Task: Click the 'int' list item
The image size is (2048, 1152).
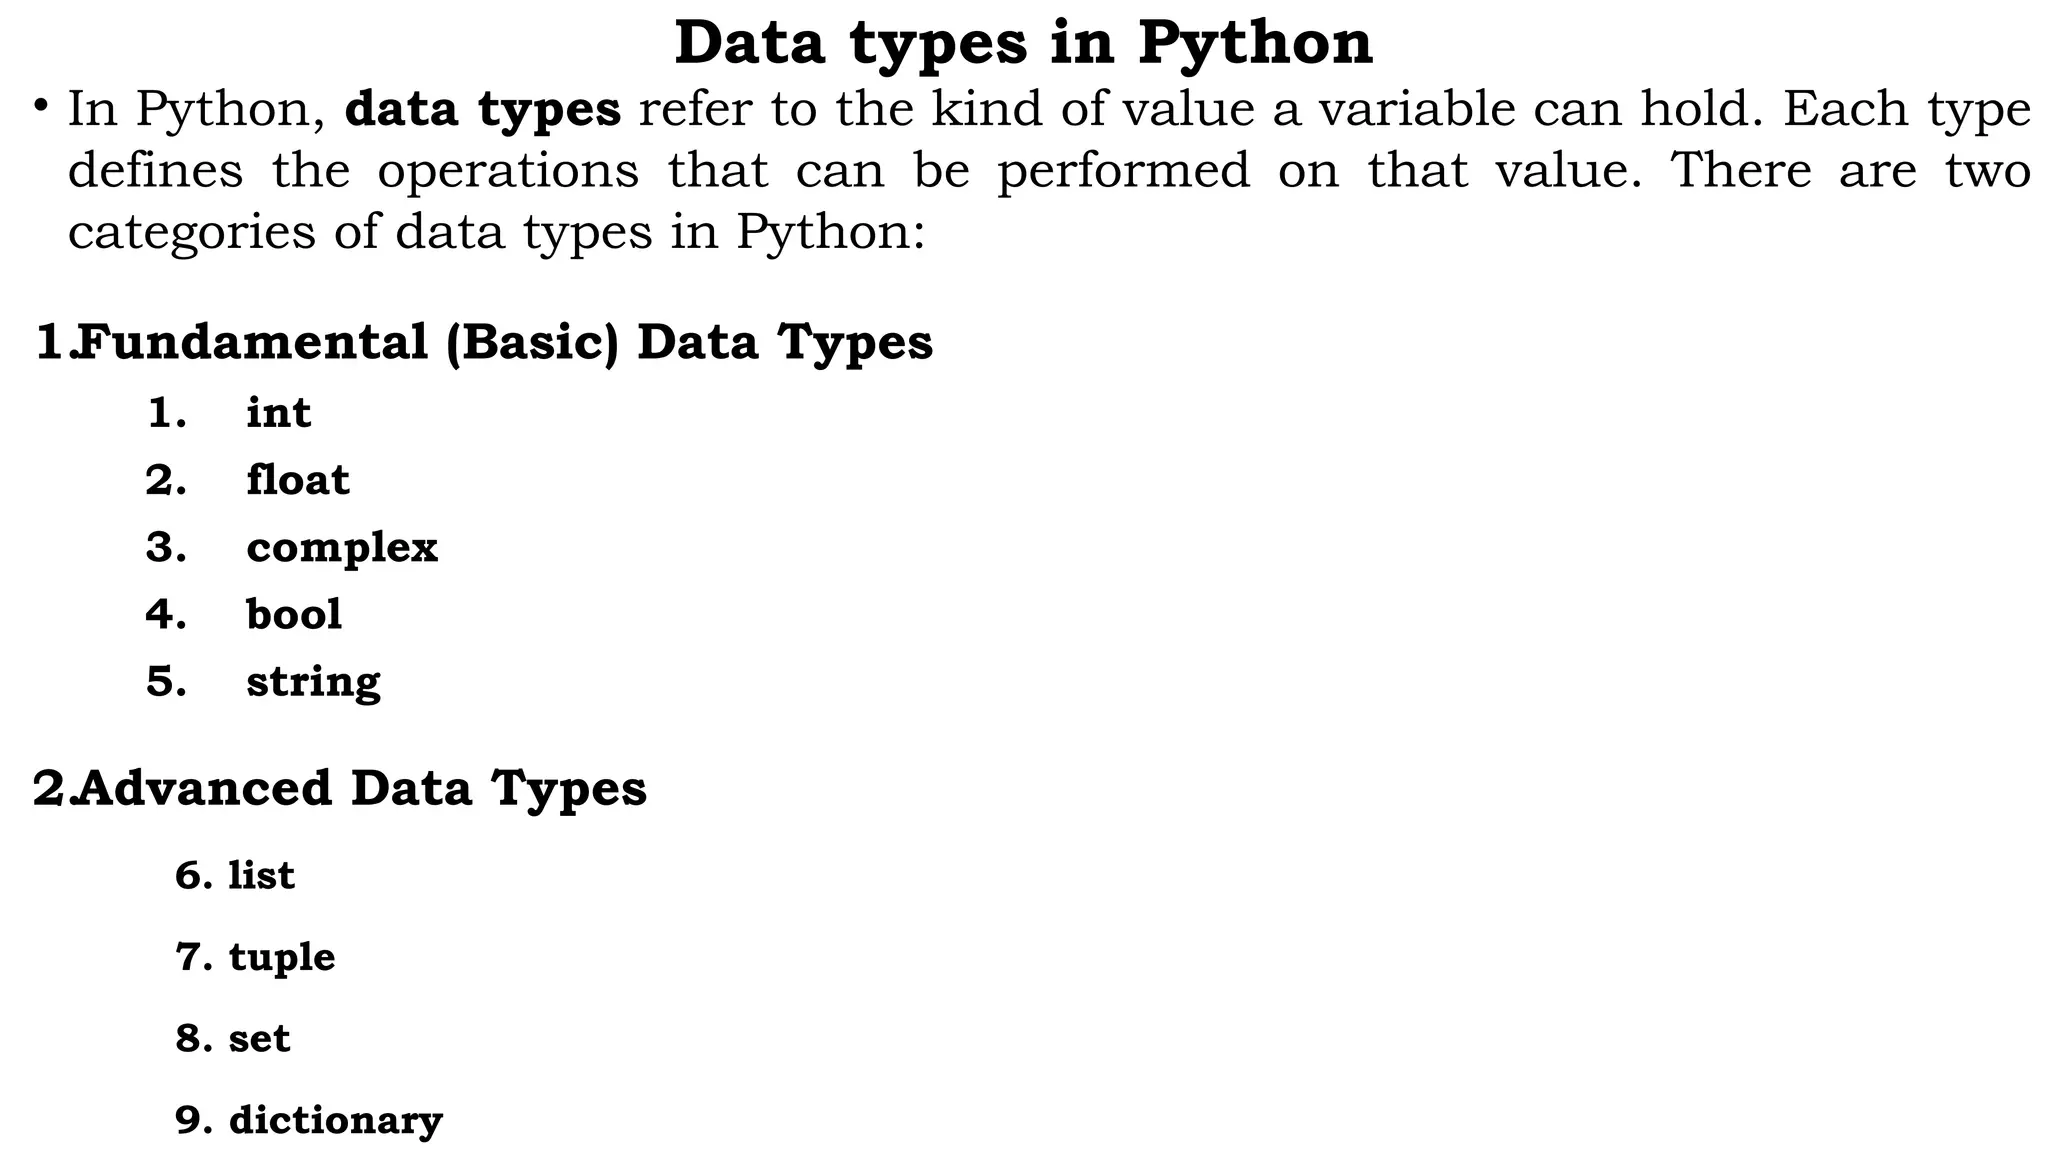Action: pyautogui.click(x=278, y=412)
